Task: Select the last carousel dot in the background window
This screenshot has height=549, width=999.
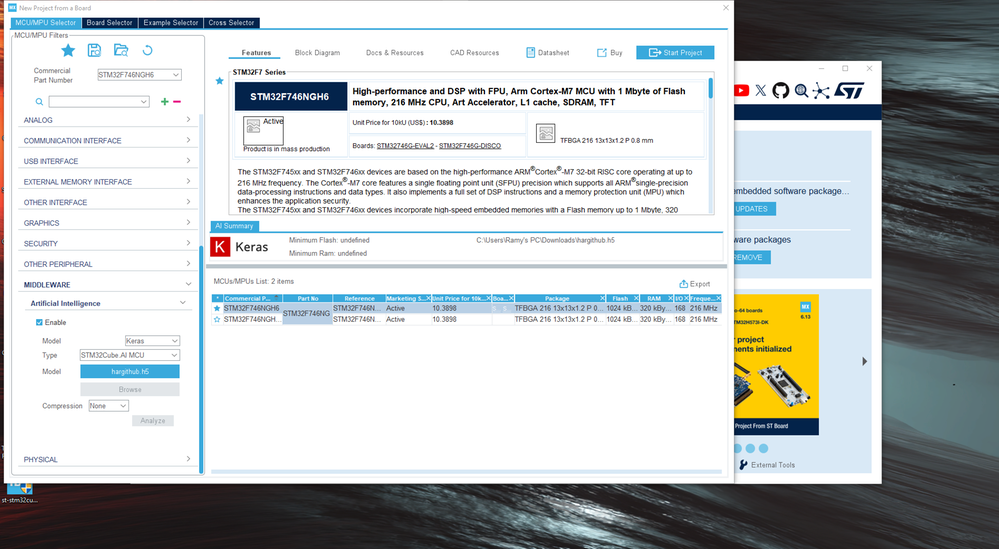Action: point(764,448)
